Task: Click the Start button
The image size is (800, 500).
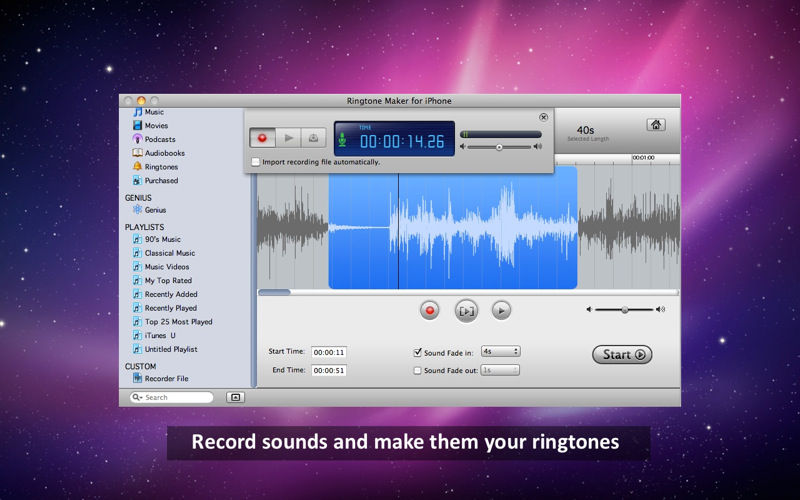Action: (622, 355)
